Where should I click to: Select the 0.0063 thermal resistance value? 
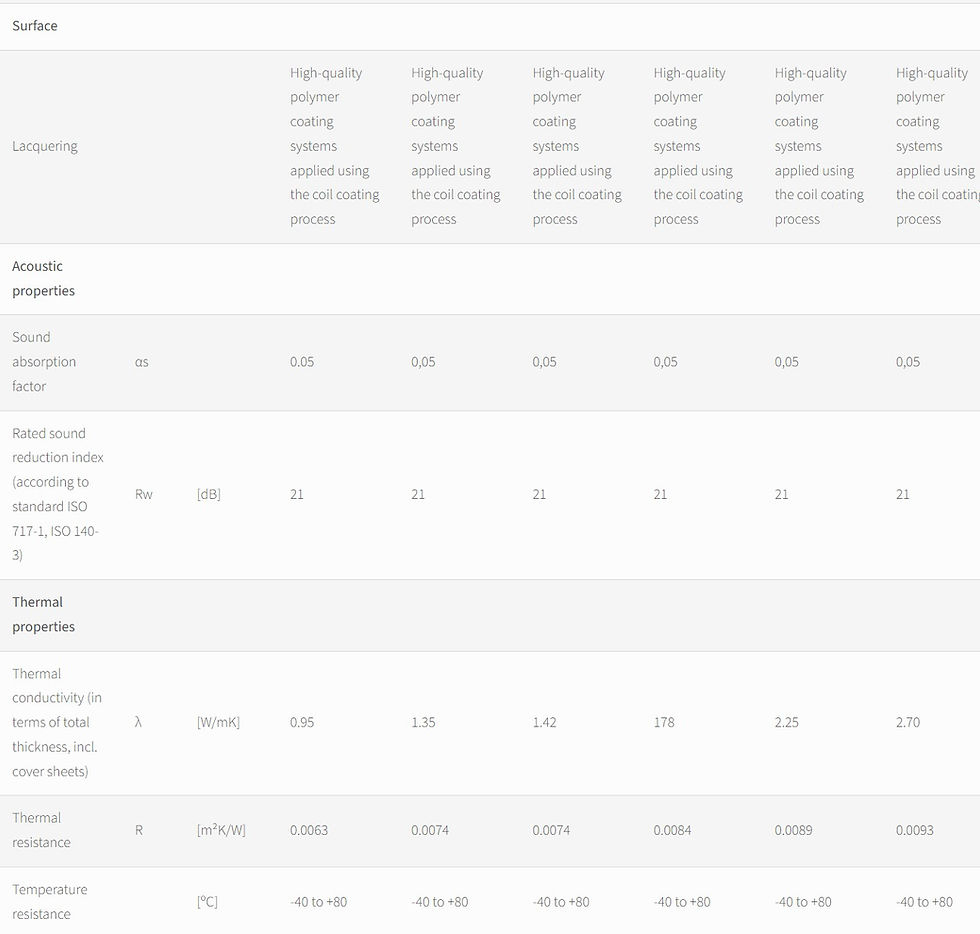point(309,830)
